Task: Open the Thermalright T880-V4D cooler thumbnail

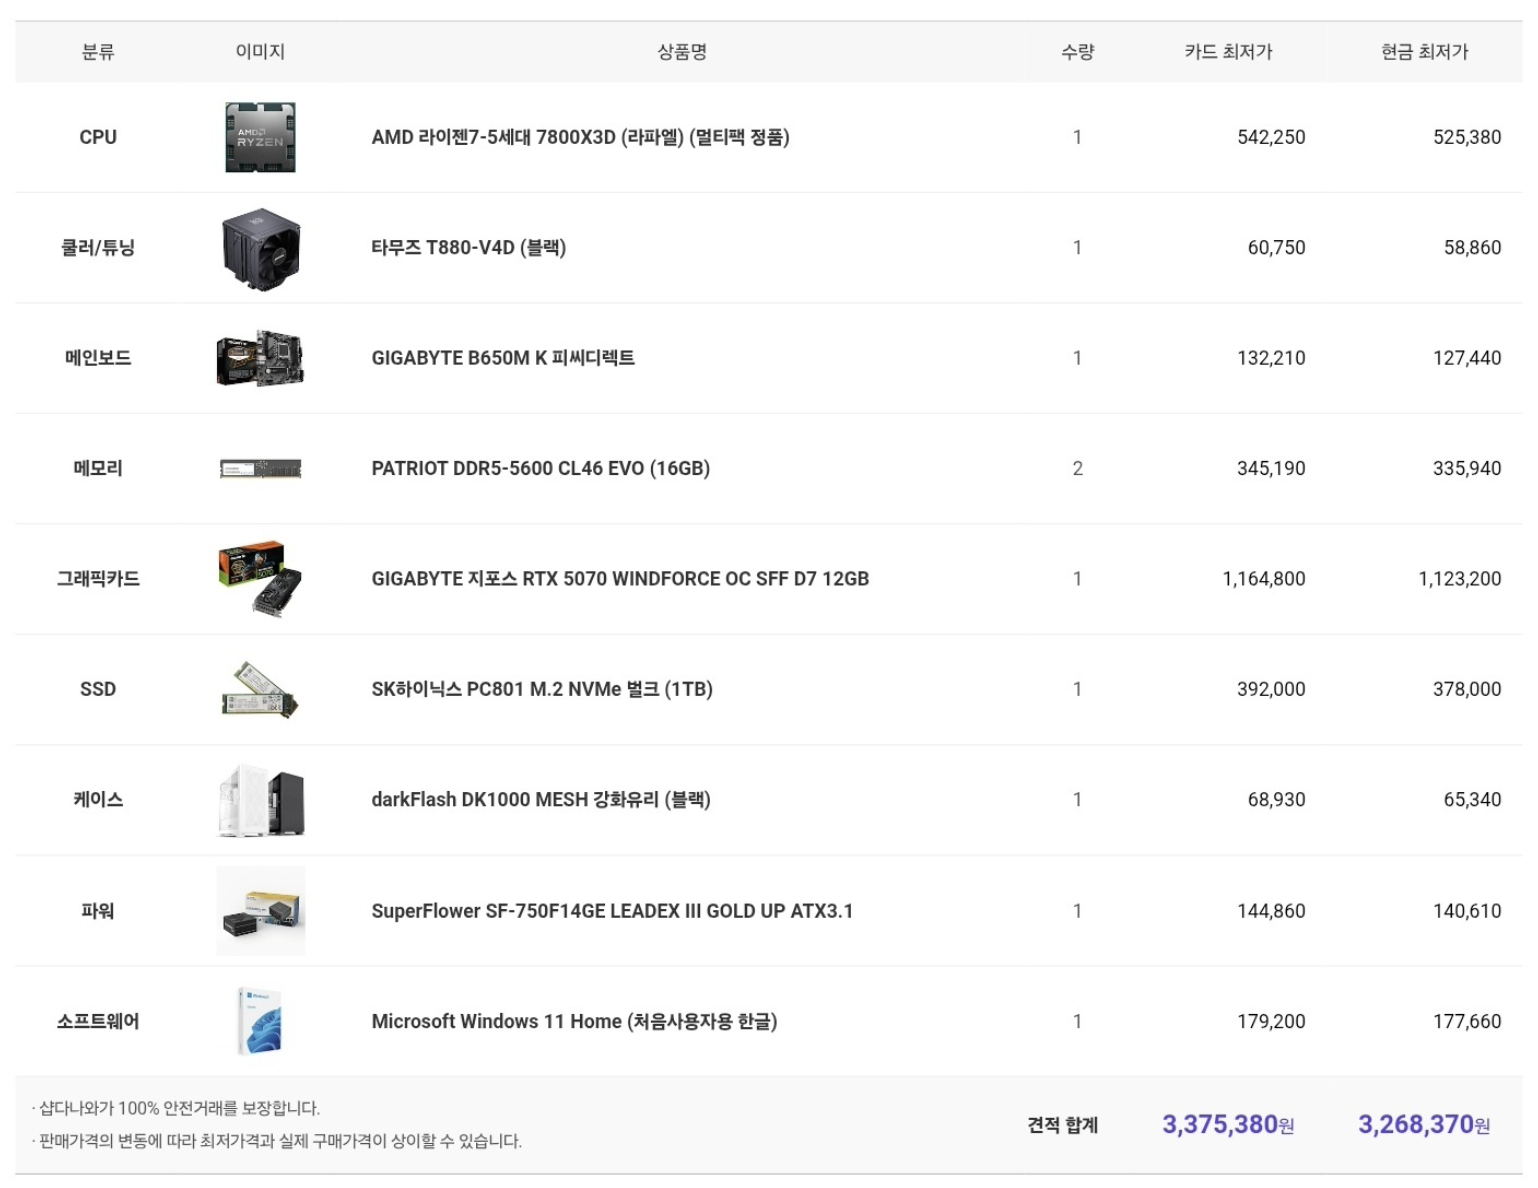Action: pyautogui.click(x=260, y=248)
